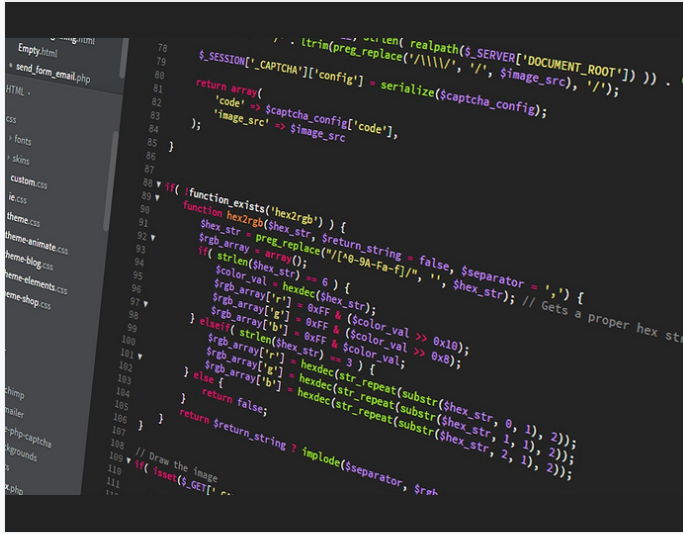The width and height of the screenshot is (683, 534).
Task: Open theme-shop.css from the file list
Action: 28,300
